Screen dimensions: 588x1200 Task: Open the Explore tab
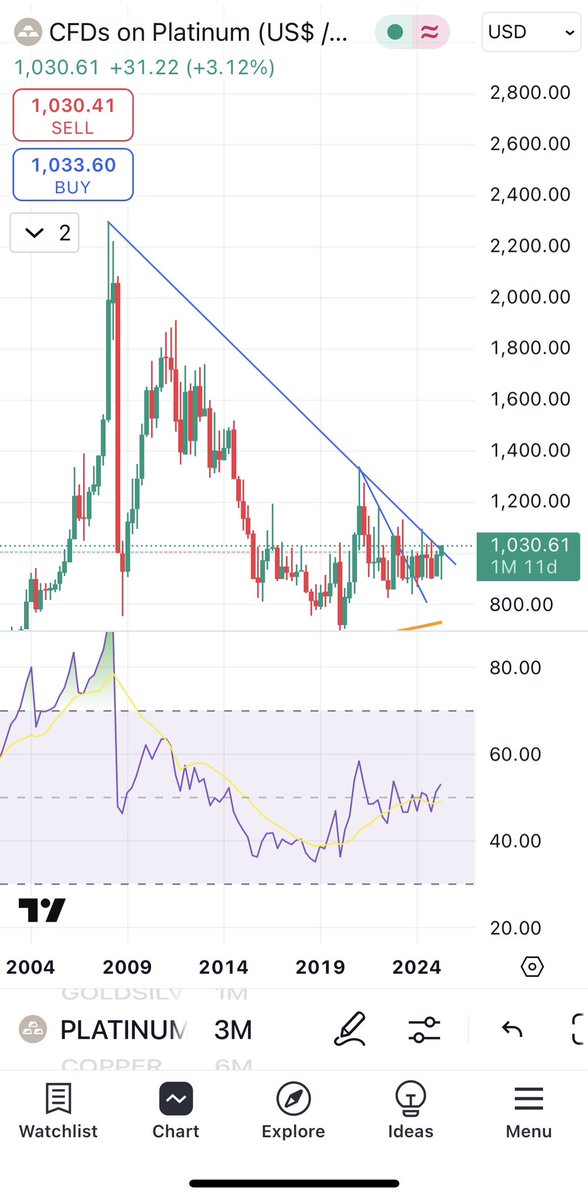[293, 1111]
